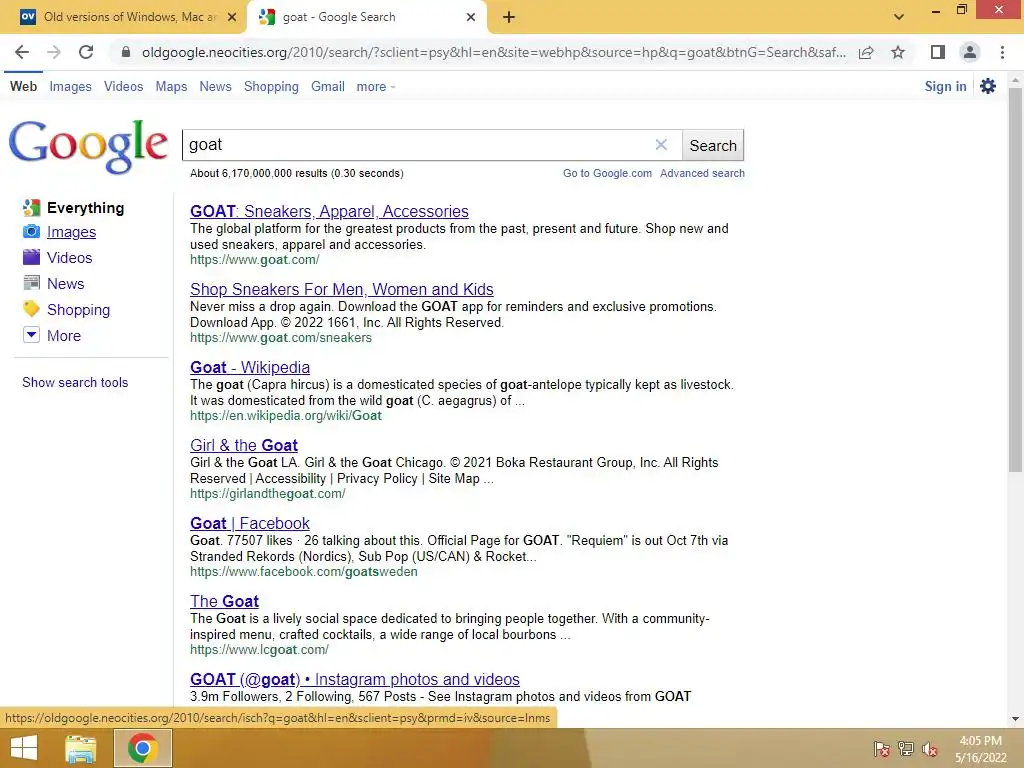This screenshot has width=1024, height=768.
Task: Click the share page icon in address bar
Action: [866, 52]
